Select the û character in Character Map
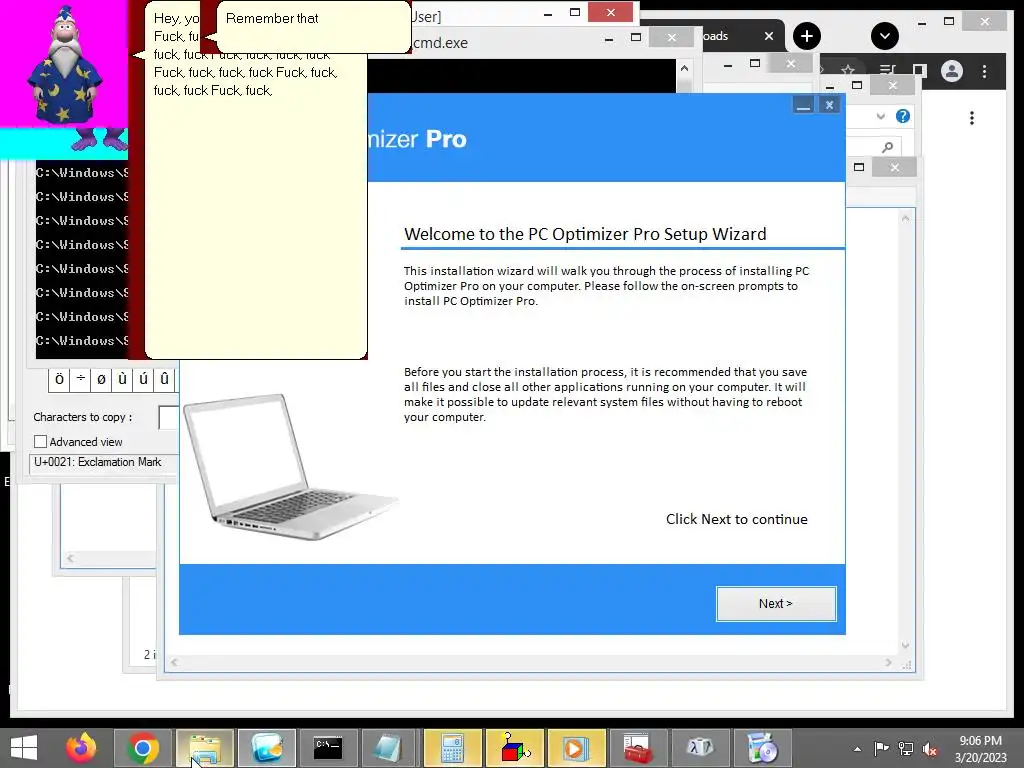Screen dimensions: 1024x768 (x=164, y=379)
